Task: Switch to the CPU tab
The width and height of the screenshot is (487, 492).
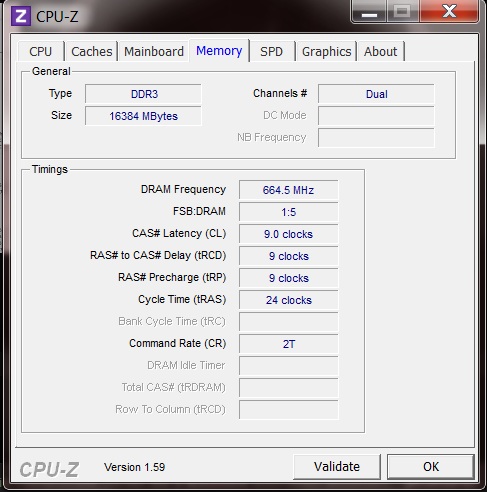Action: [x=41, y=51]
